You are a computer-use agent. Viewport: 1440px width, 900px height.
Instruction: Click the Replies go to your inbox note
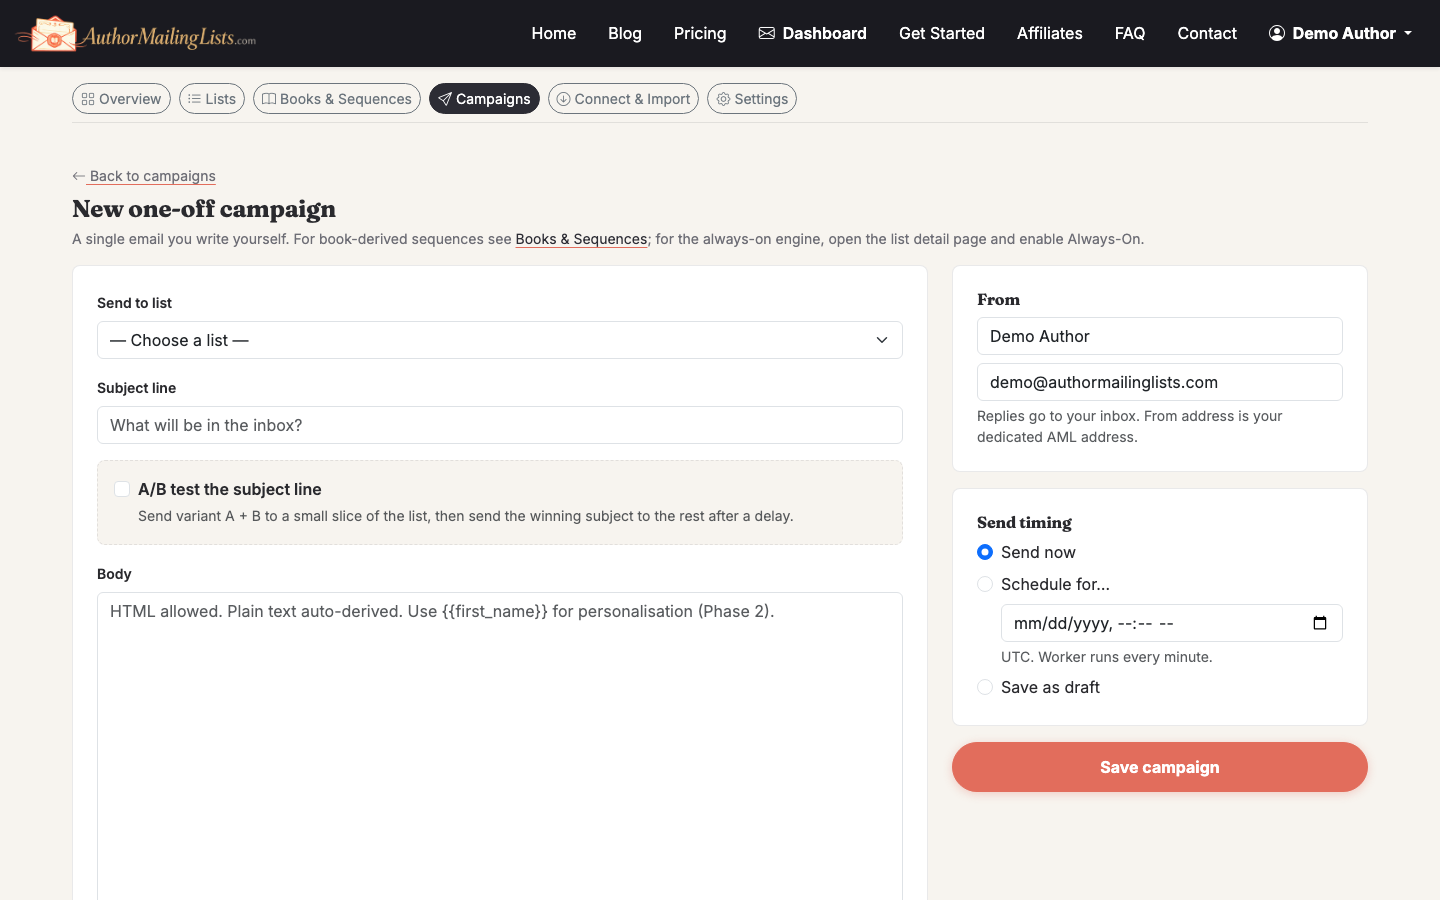pyautogui.click(x=1130, y=426)
